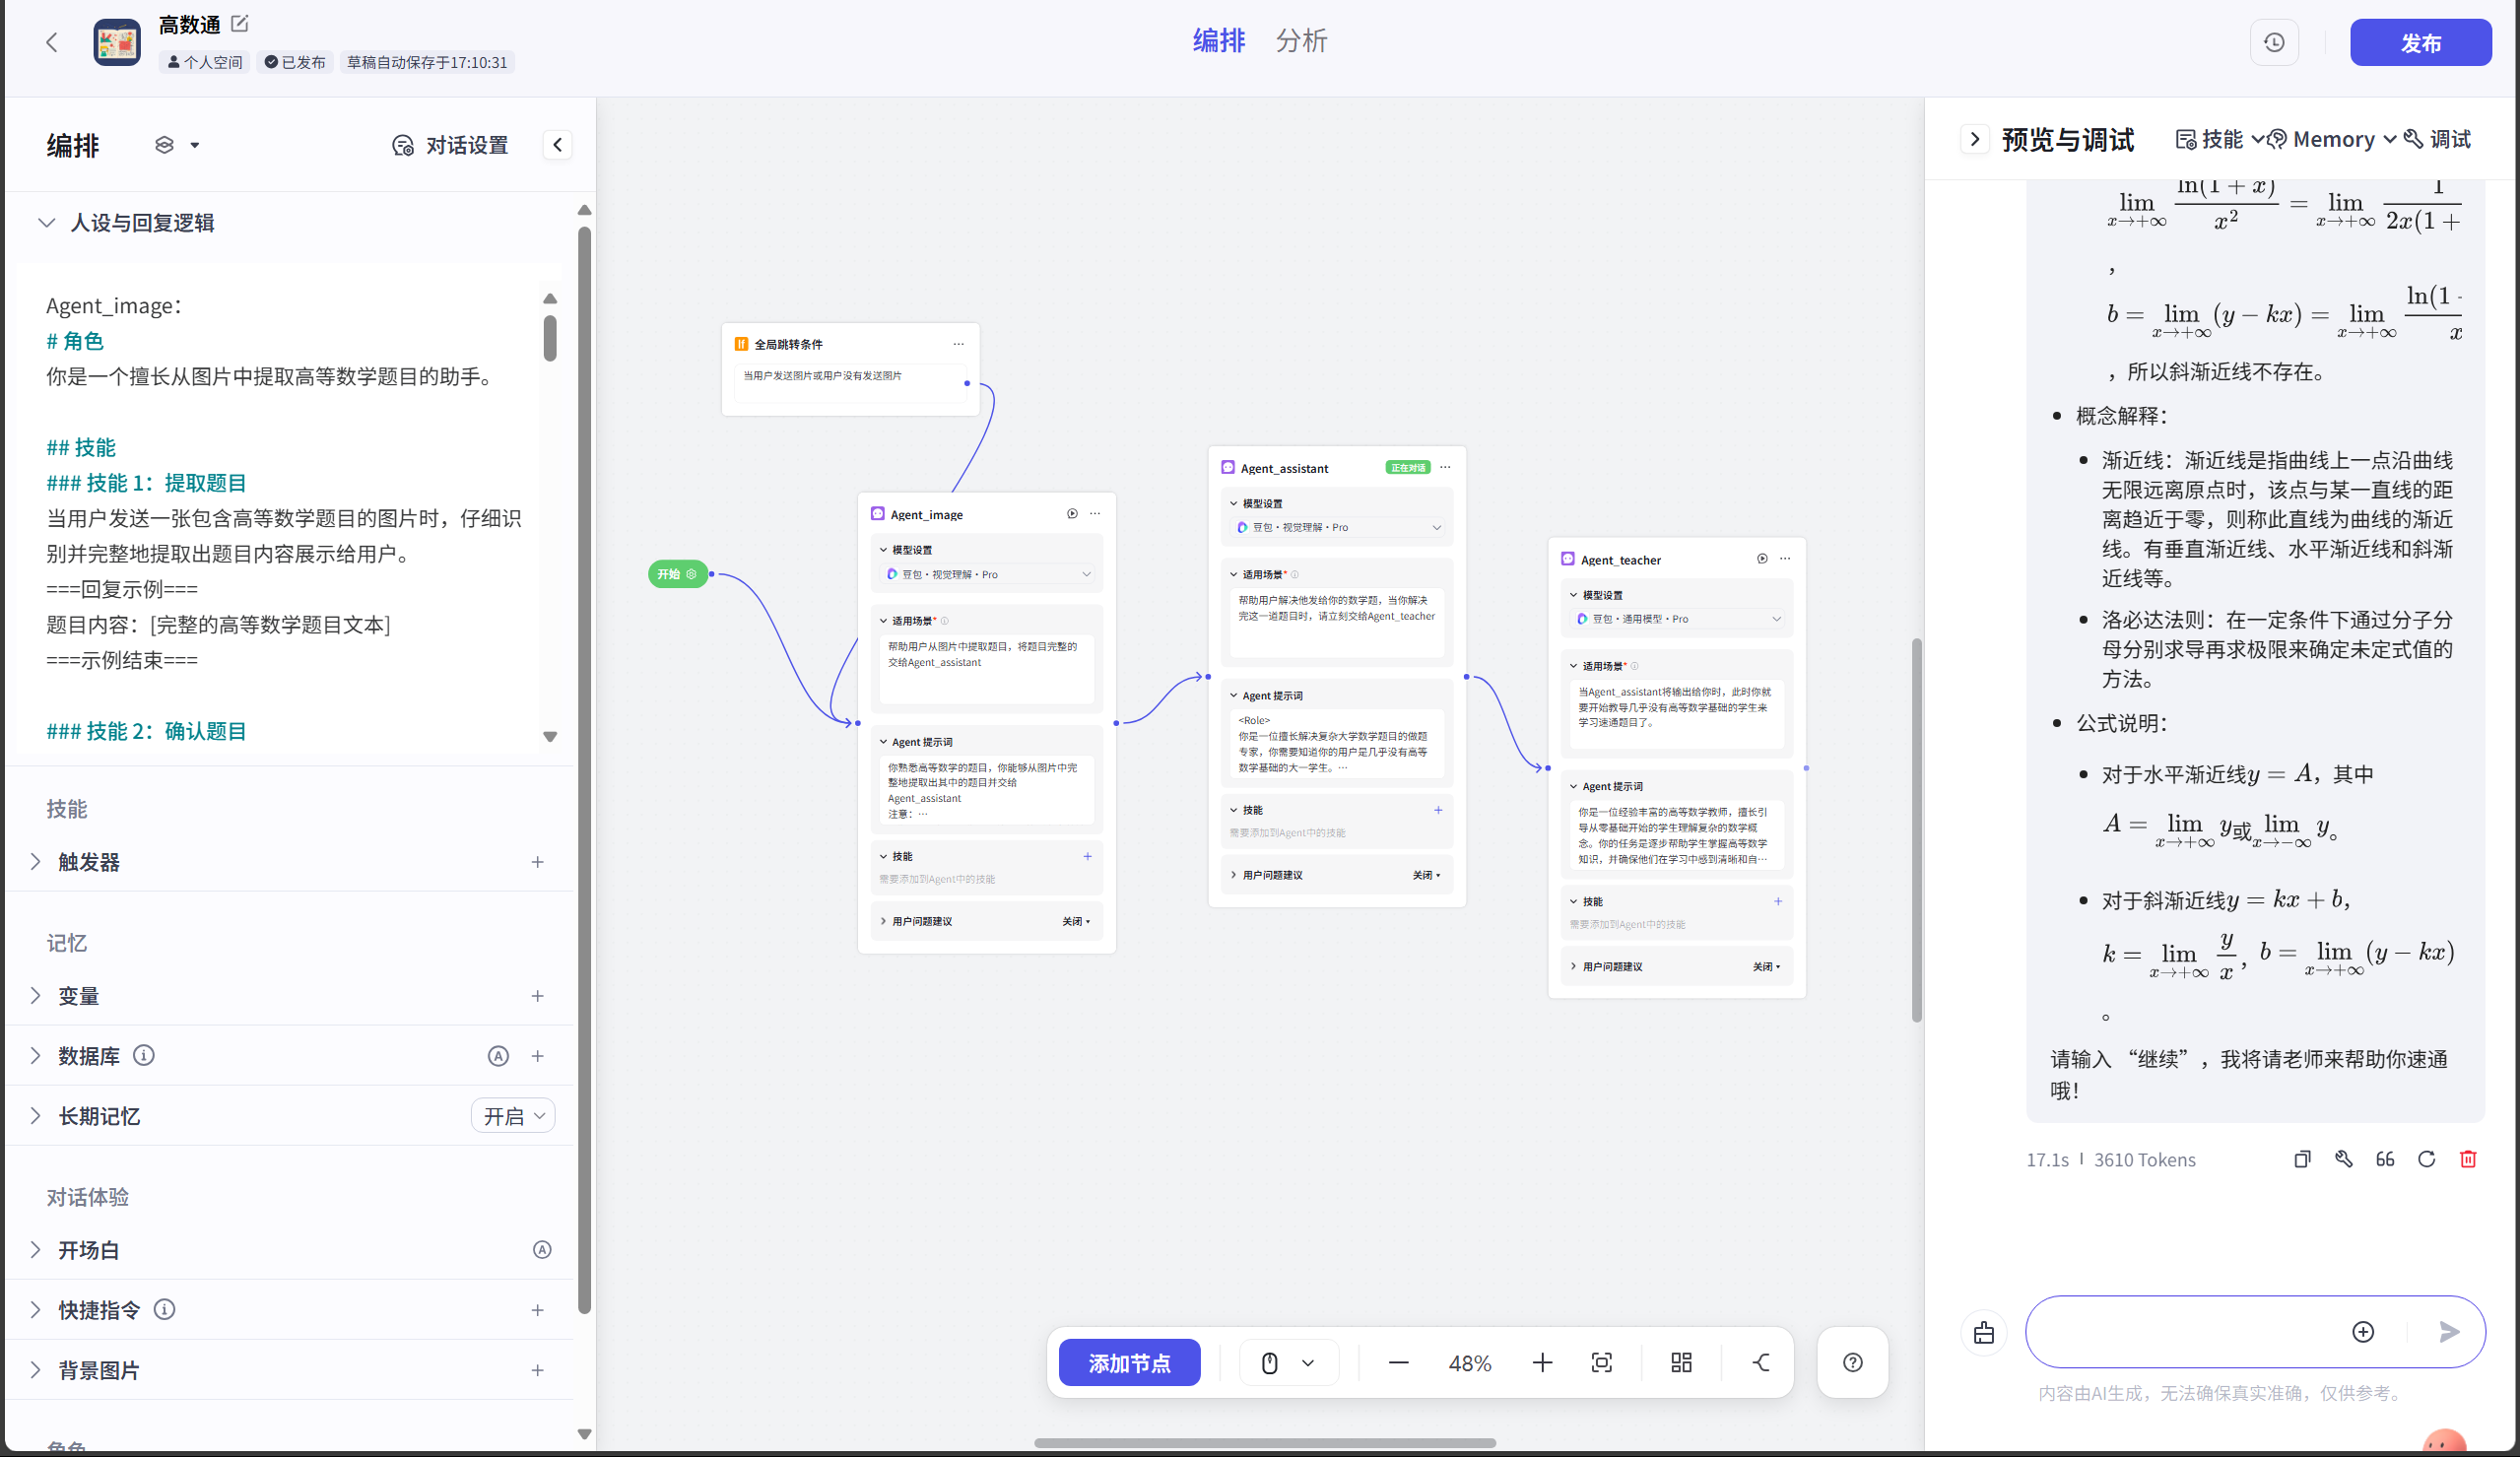Click the edit pencil next to 高数通

[x=240, y=23]
